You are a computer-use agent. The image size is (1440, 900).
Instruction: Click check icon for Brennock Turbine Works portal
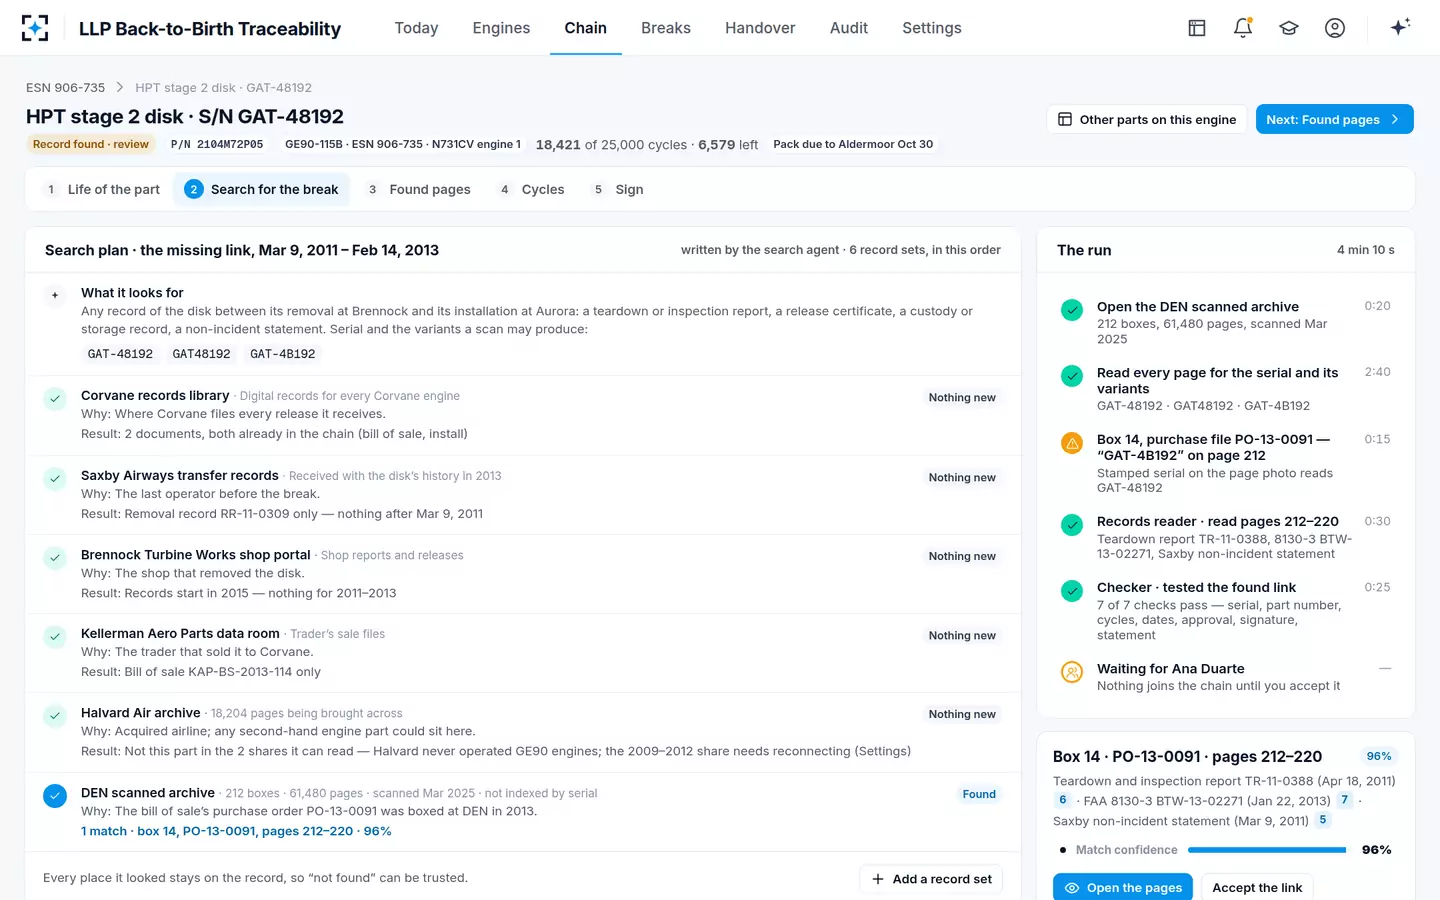[55, 557]
